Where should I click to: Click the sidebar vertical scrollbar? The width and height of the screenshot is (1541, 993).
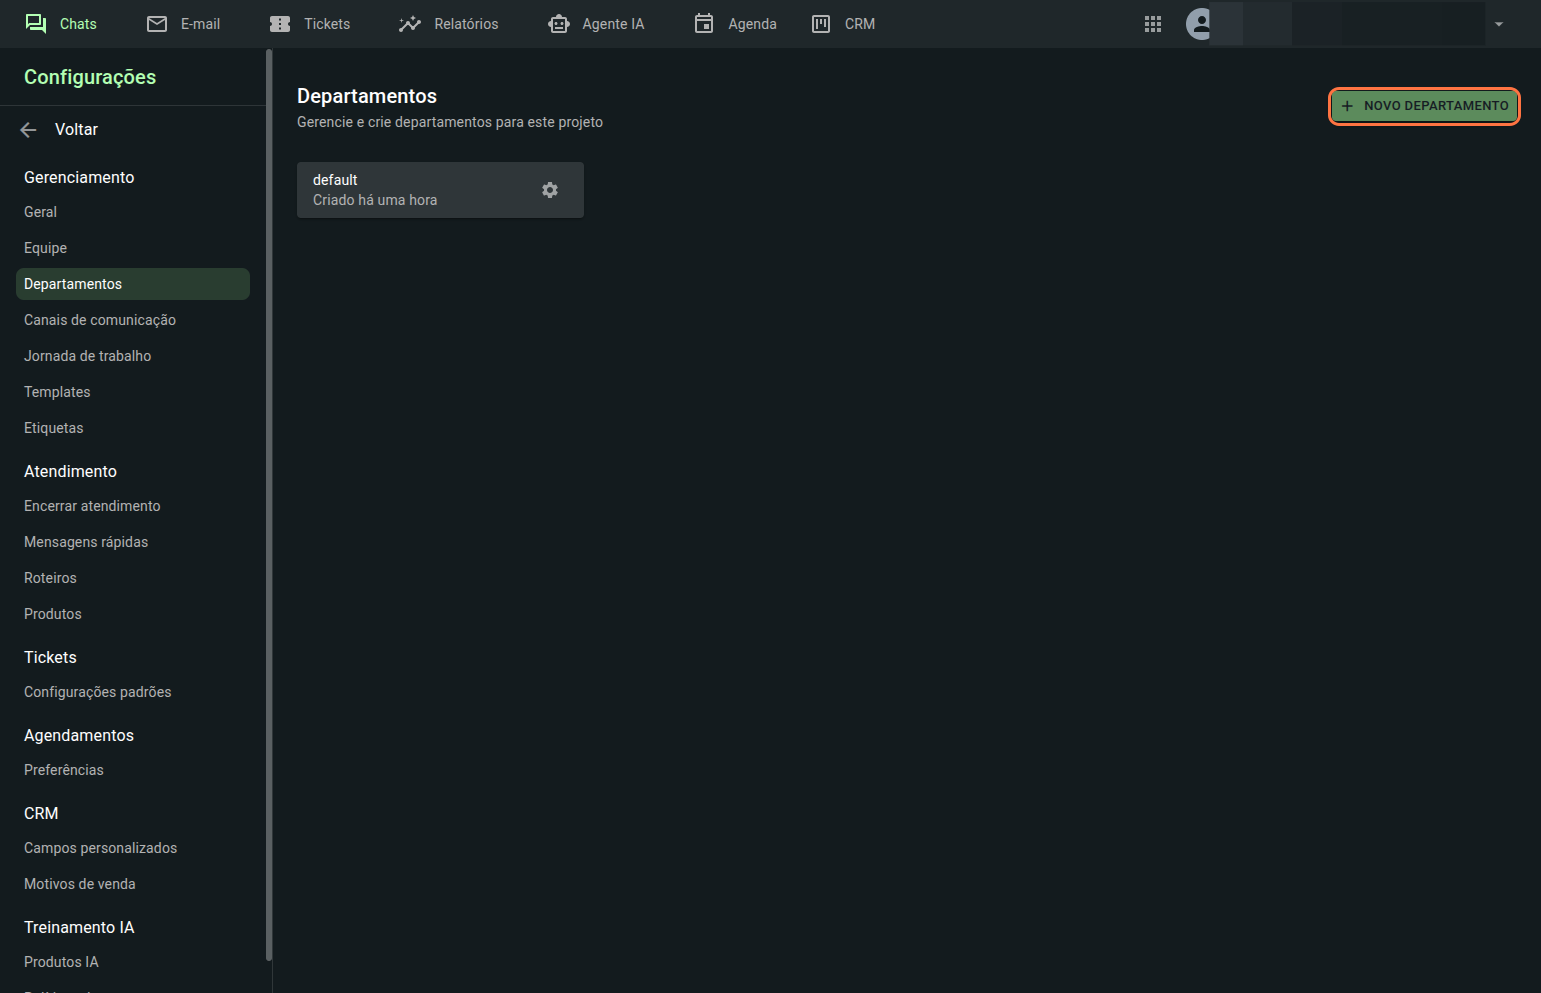point(269,500)
